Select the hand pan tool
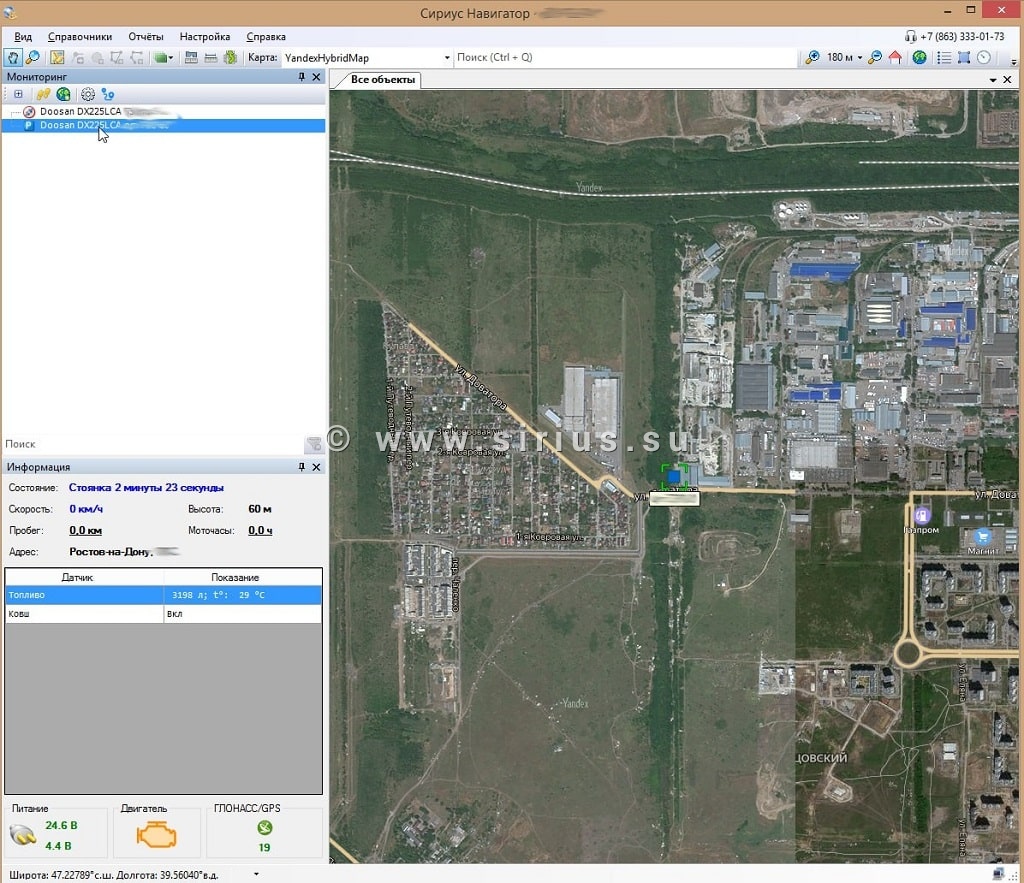The image size is (1024, 883). (14, 58)
